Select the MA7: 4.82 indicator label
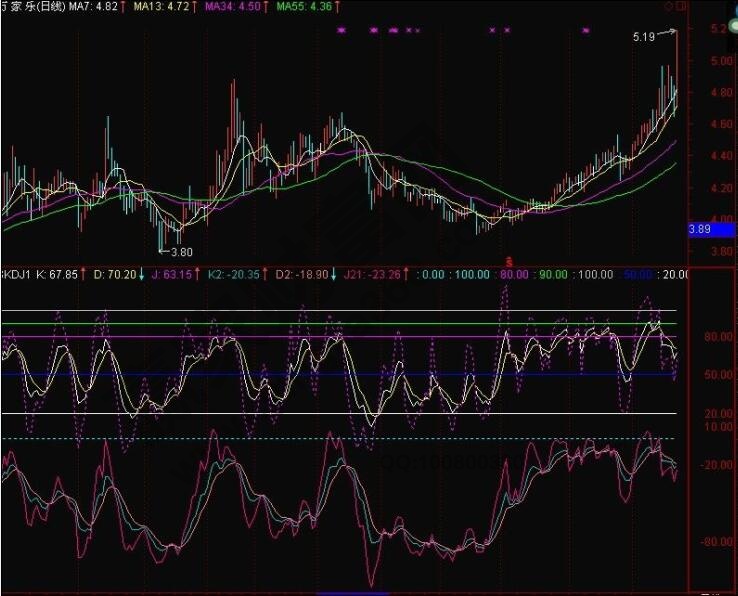This screenshot has height=596, width=738. 92,7
